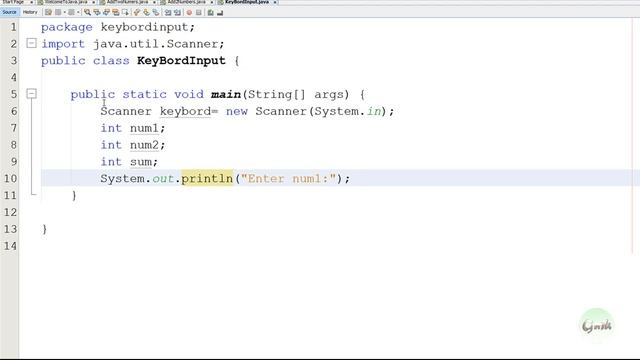The width and height of the screenshot is (640, 360).
Task: Collapse the main method fold on line 5
Action: click(x=31, y=93)
